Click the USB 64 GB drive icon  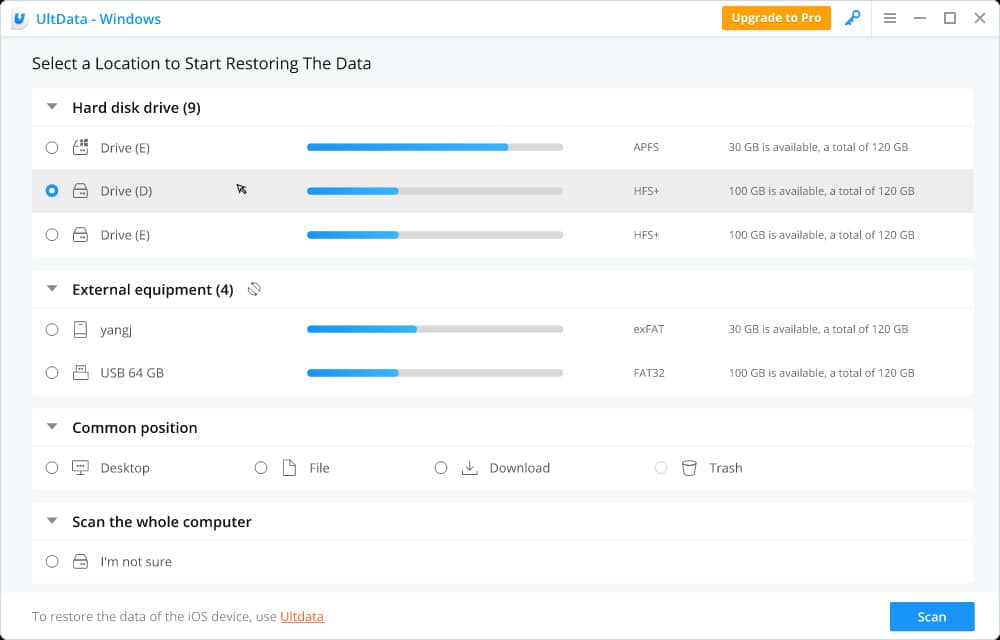[x=80, y=373]
